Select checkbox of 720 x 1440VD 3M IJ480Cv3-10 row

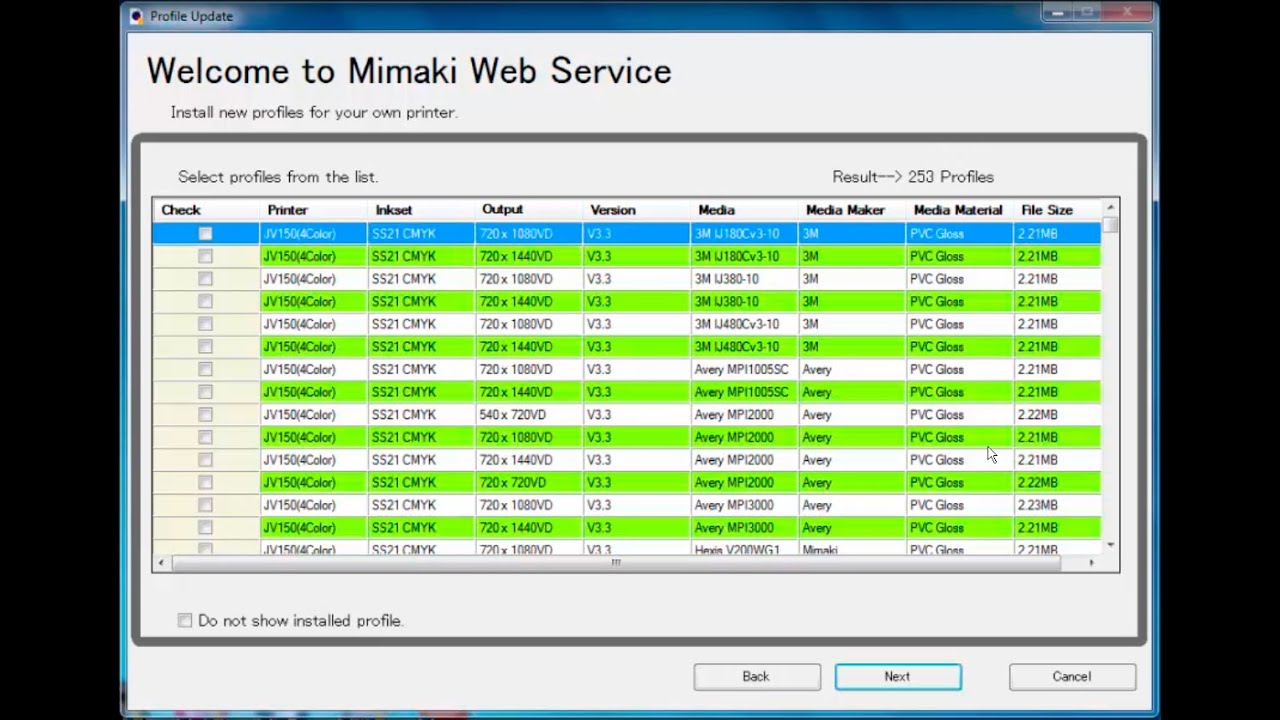[x=205, y=346]
